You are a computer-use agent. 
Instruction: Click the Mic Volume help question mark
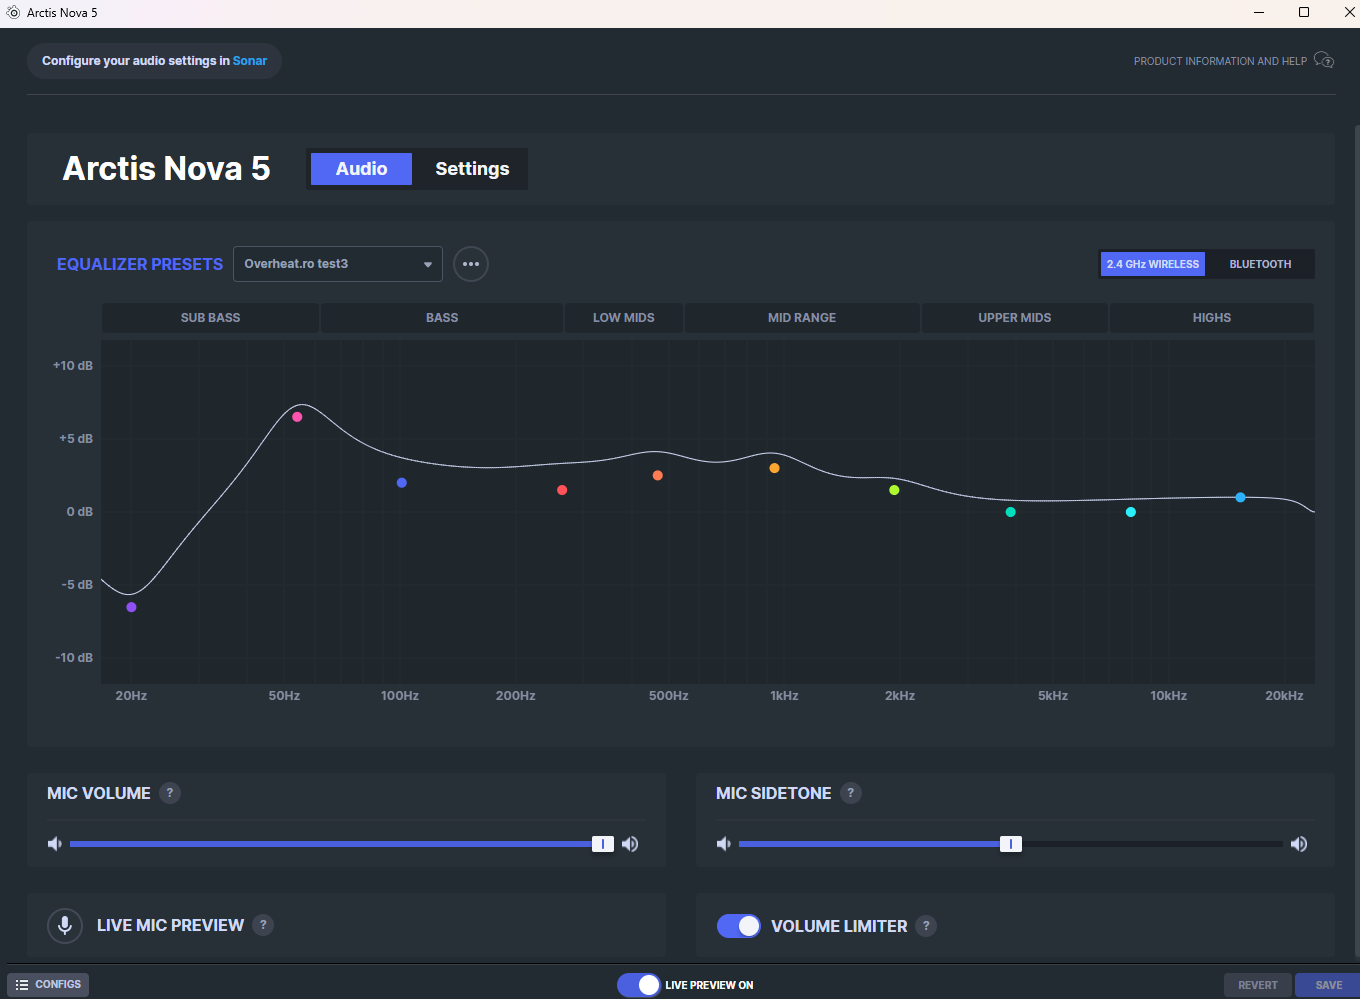170,793
